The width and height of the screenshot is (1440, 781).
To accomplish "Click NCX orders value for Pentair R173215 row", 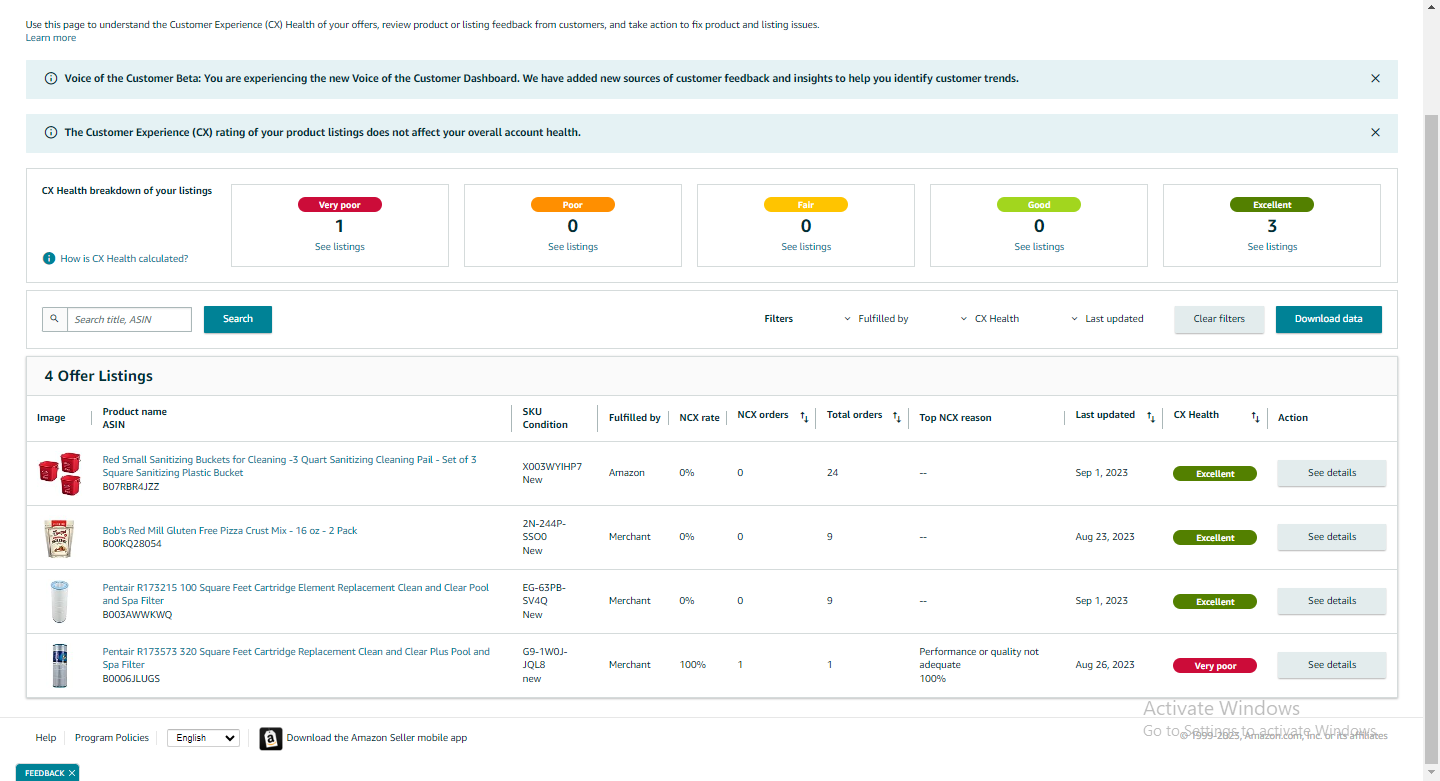I will [740, 601].
